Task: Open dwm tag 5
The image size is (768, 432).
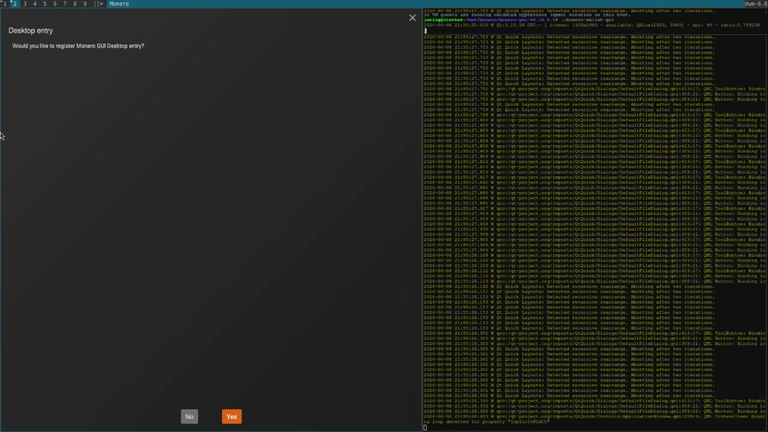Action: click(45, 3)
